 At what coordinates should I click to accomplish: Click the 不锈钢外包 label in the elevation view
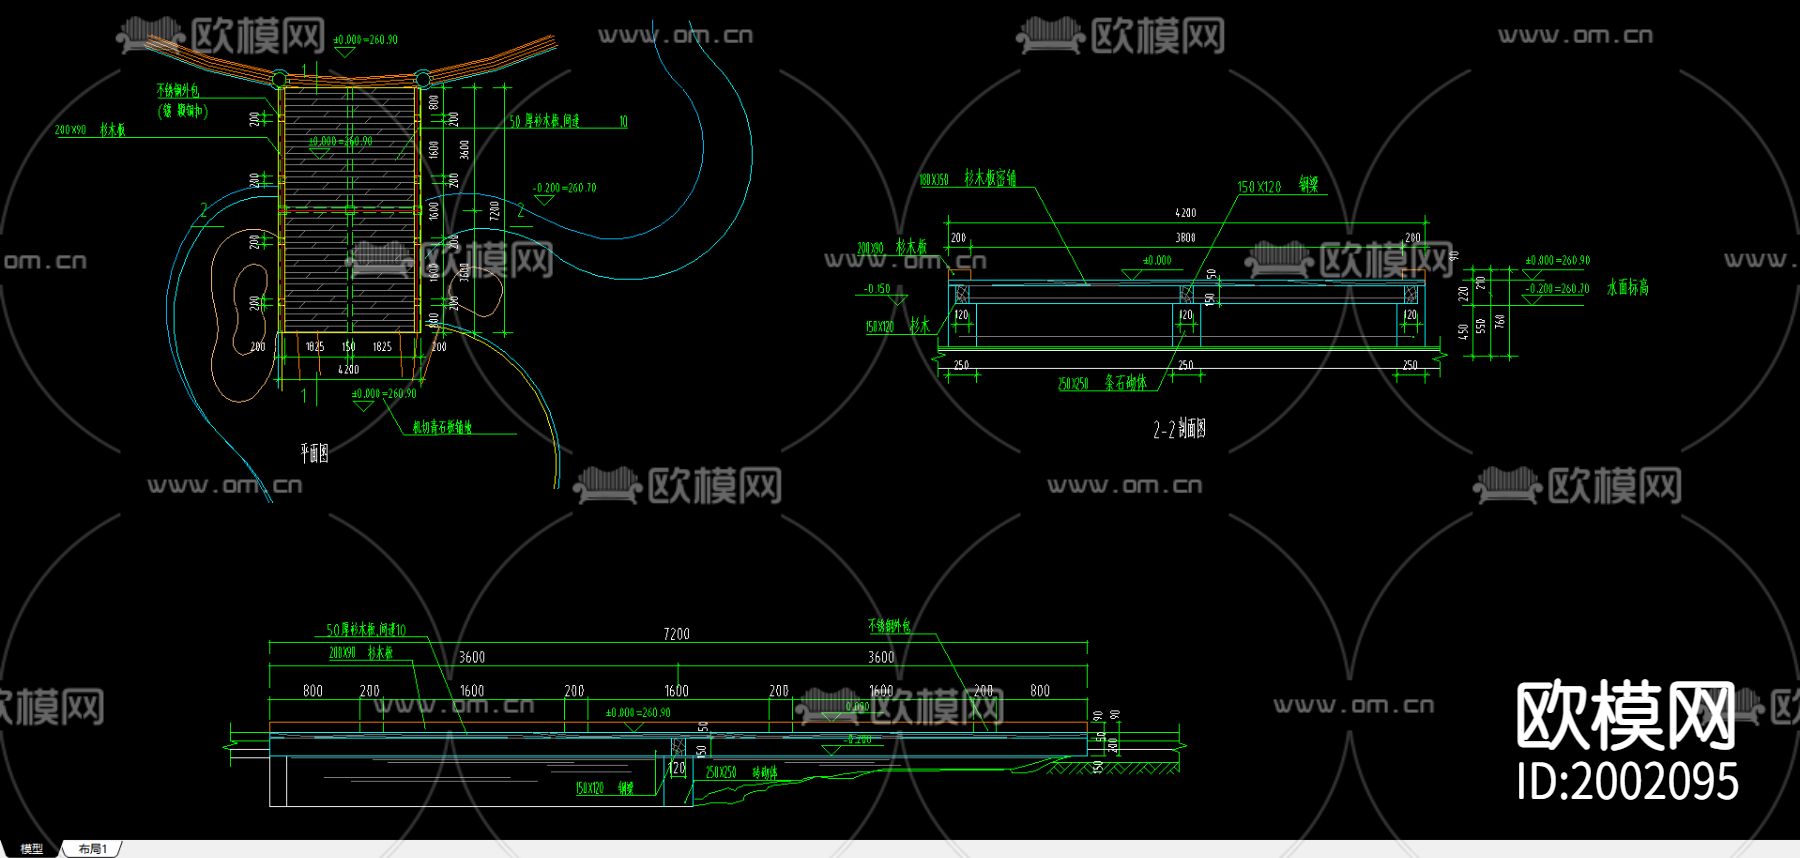click(889, 626)
